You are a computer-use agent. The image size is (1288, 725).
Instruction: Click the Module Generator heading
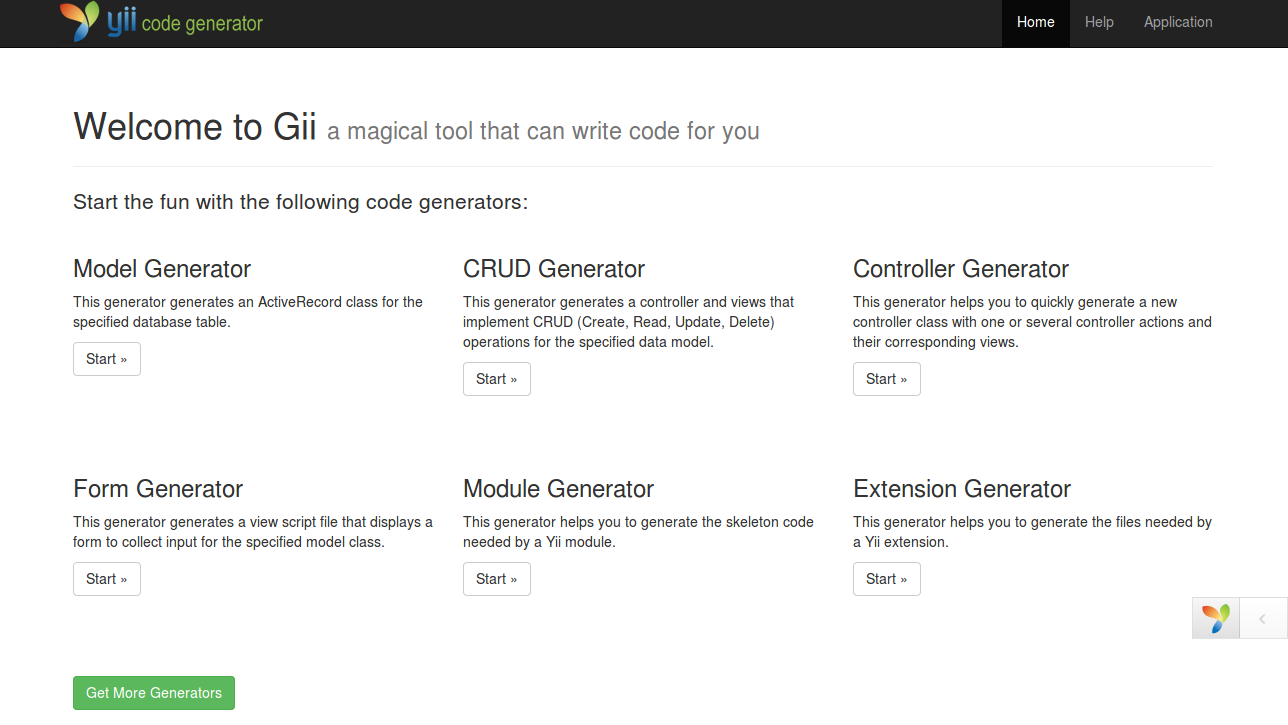click(558, 488)
